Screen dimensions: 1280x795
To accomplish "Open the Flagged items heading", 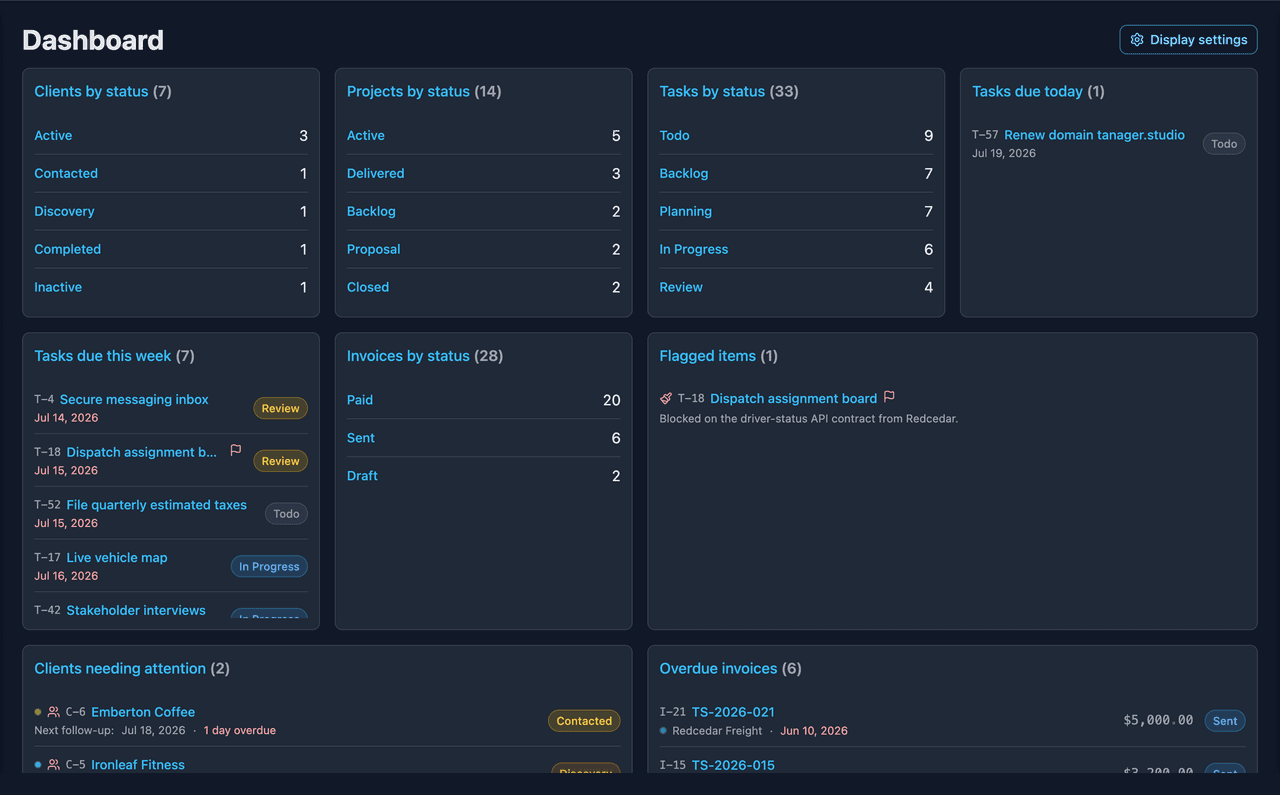I will pyautogui.click(x=708, y=356).
